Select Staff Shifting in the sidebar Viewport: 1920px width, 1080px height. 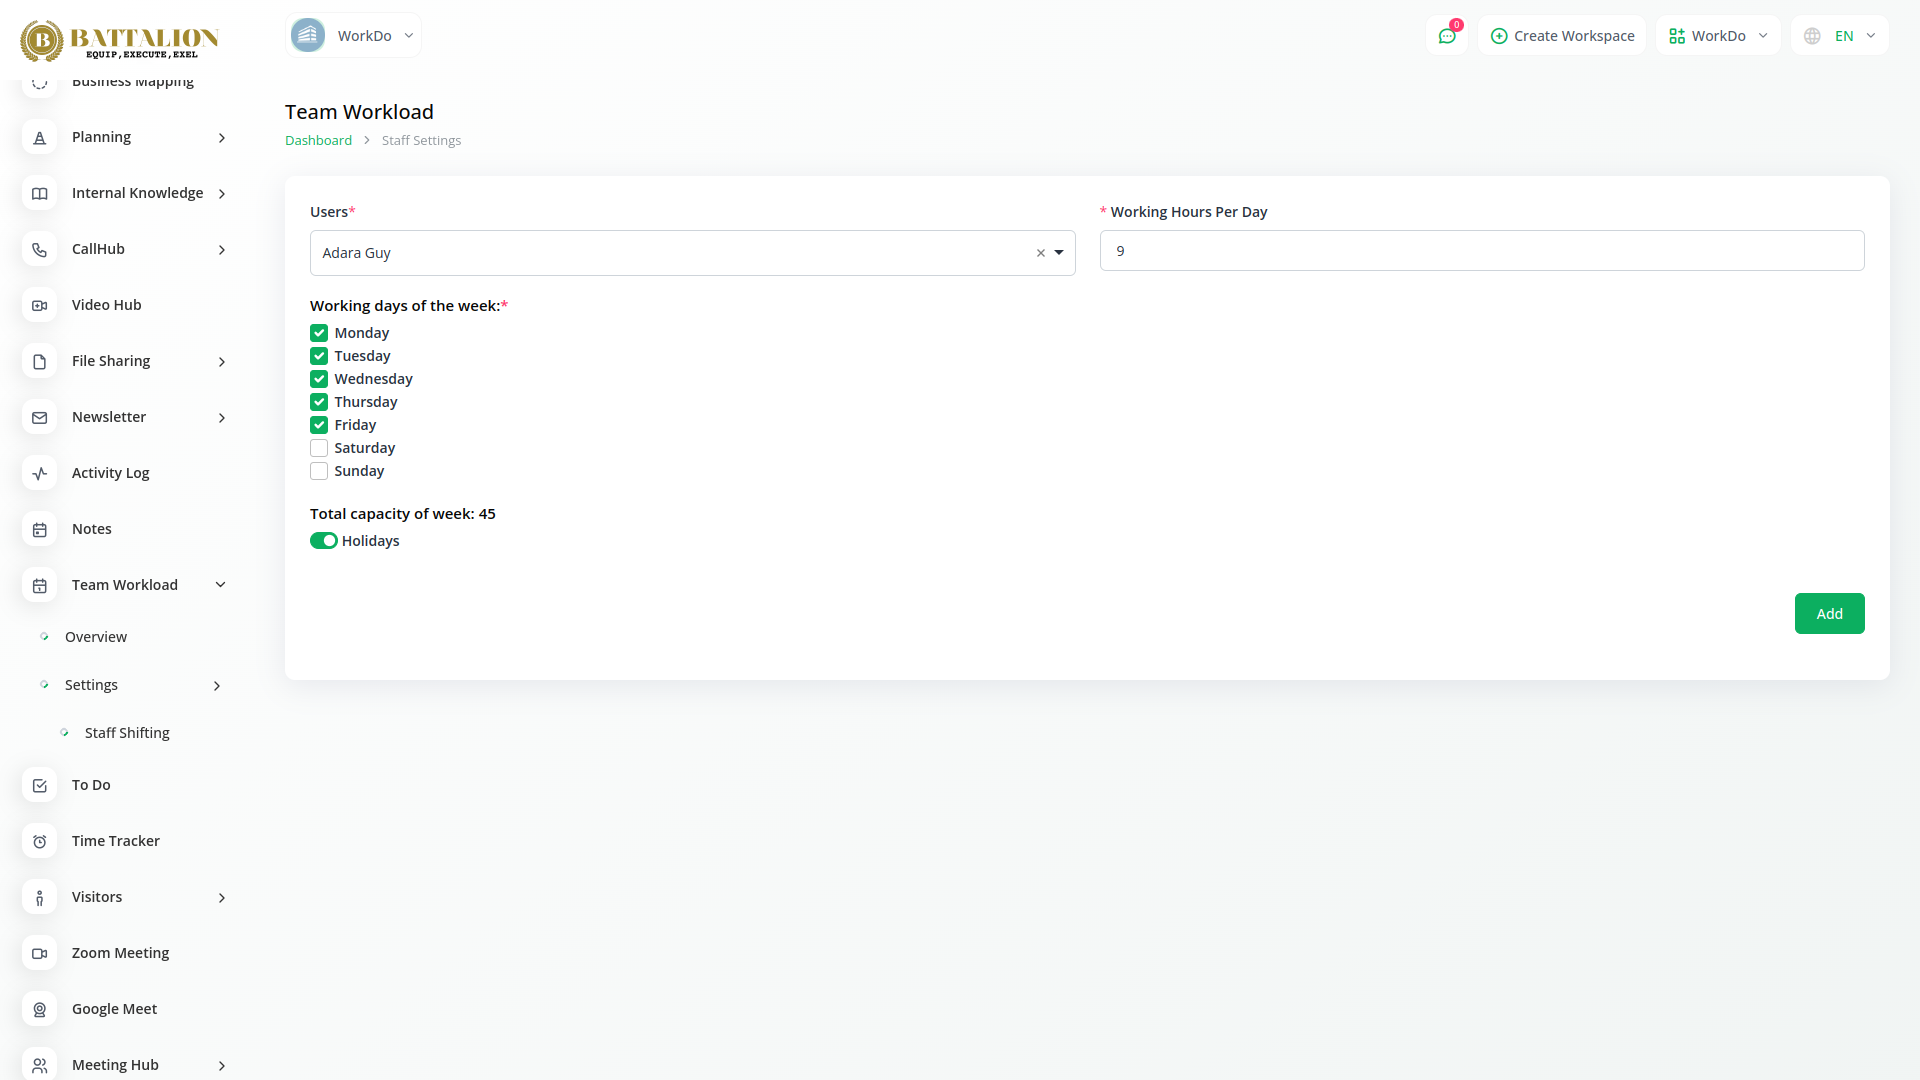pyautogui.click(x=127, y=733)
